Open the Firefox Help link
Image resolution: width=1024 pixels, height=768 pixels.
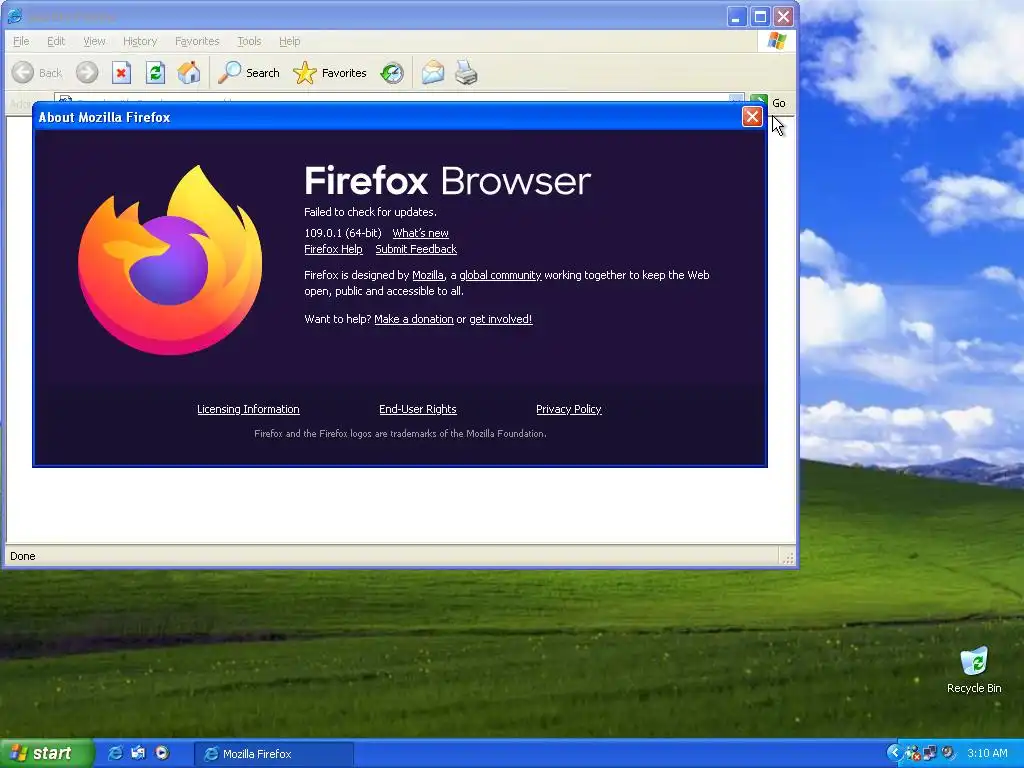tap(333, 249)
